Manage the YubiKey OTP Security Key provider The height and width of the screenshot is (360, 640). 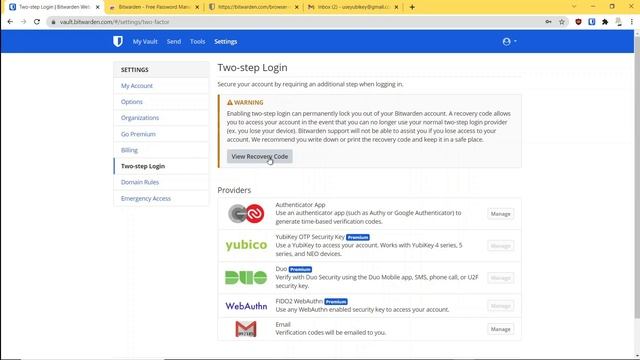pos(500,246)
